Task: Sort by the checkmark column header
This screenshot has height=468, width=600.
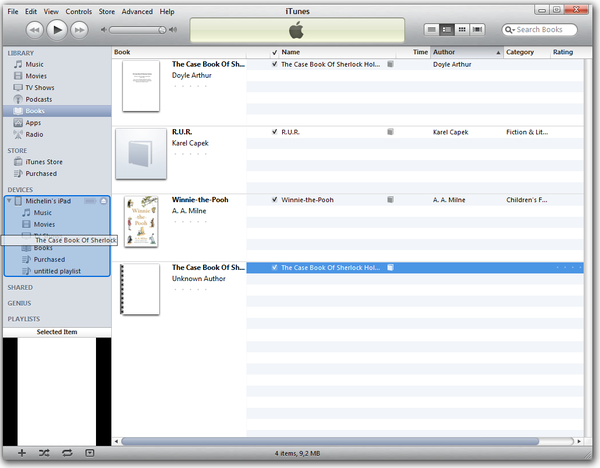Action: (274, 52)
